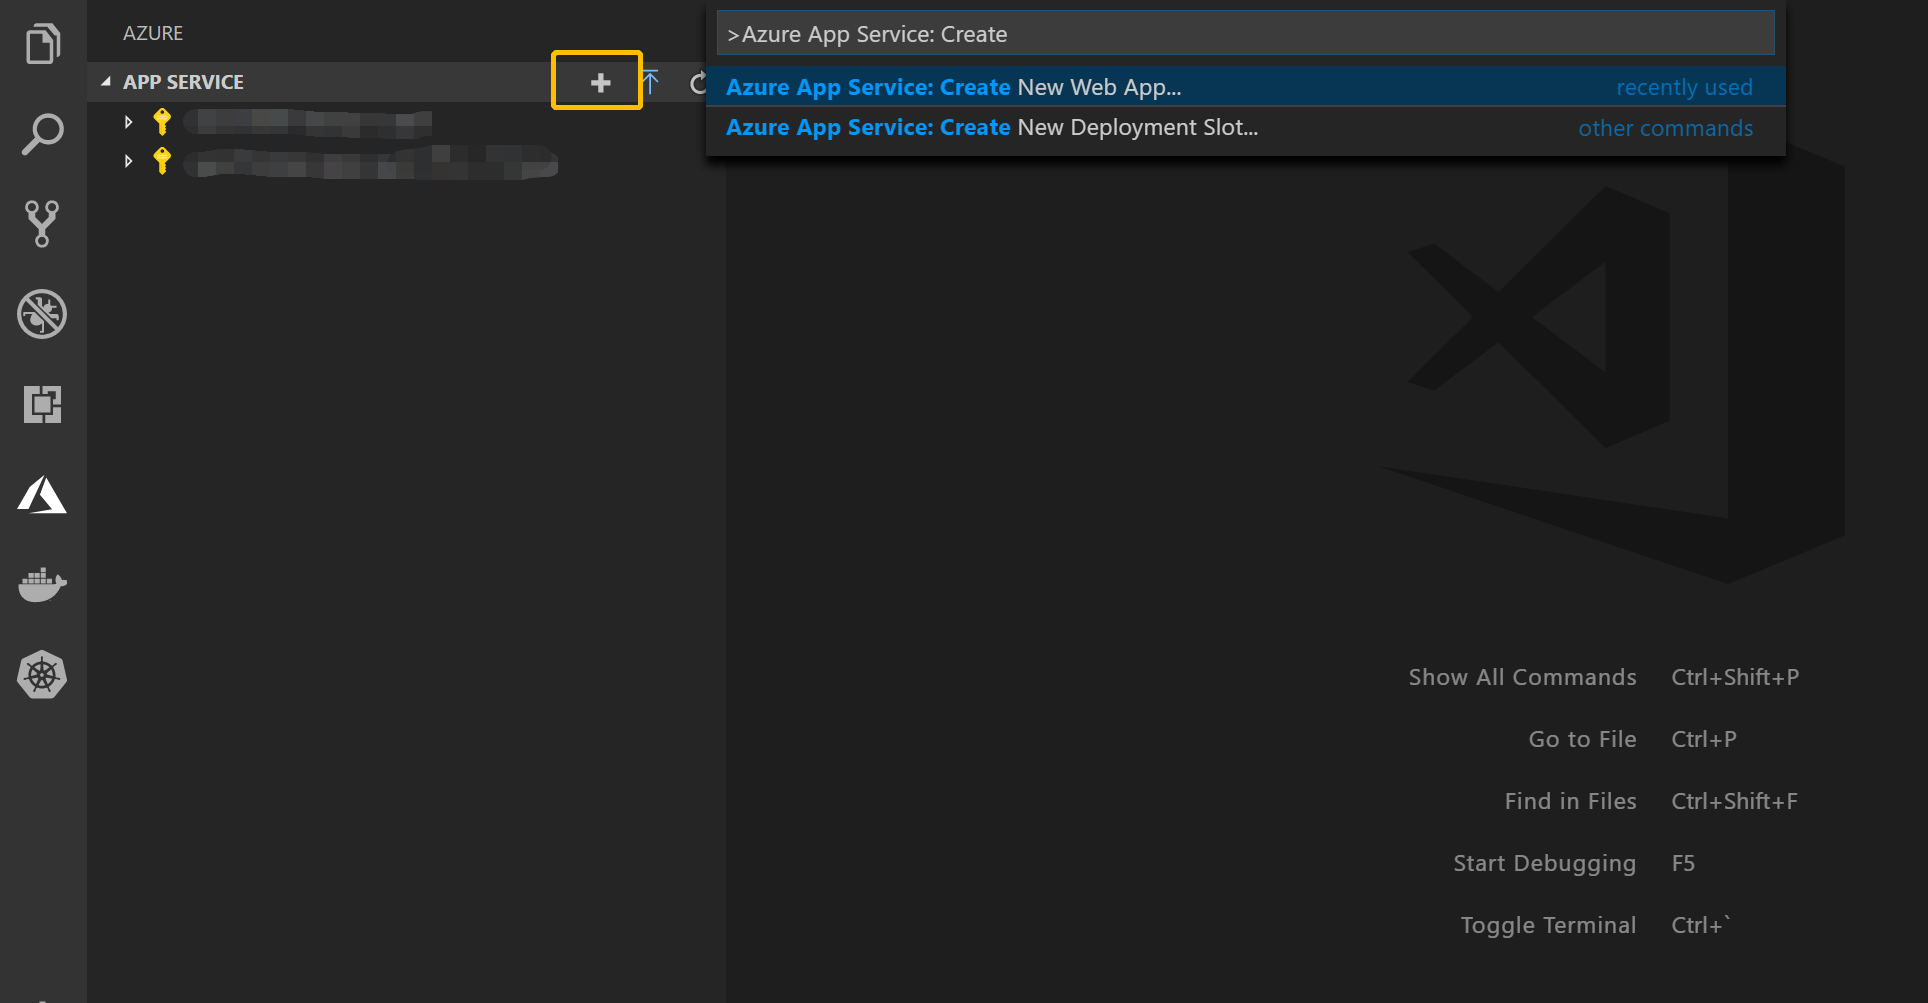Click the refresh icon in App Service panel

tap(698, 83)
